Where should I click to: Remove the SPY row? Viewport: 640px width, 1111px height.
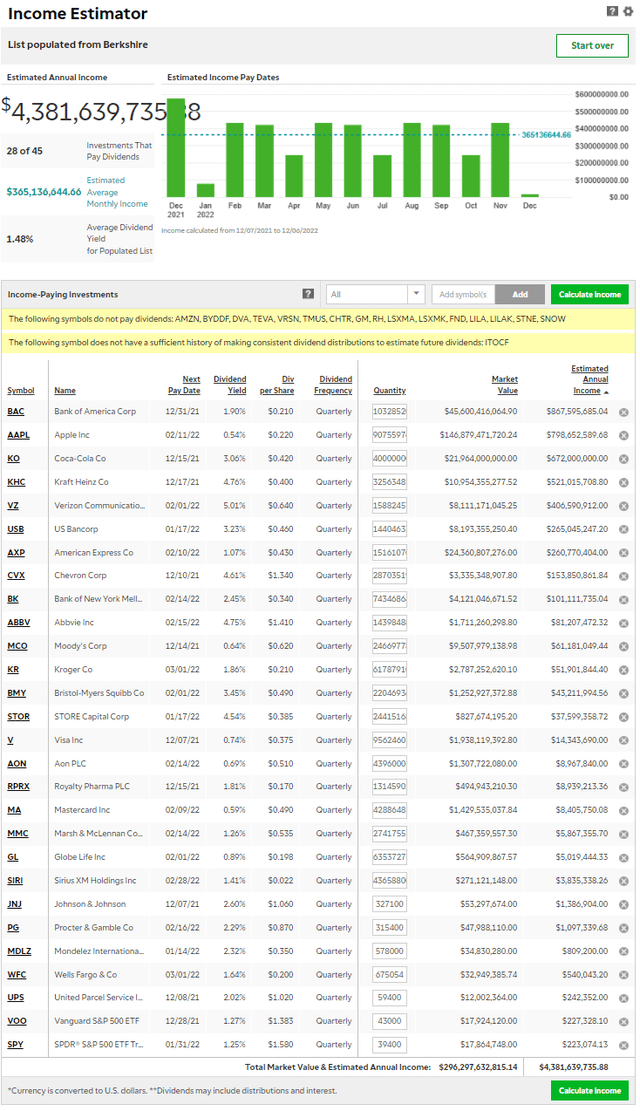point(624,1045)
